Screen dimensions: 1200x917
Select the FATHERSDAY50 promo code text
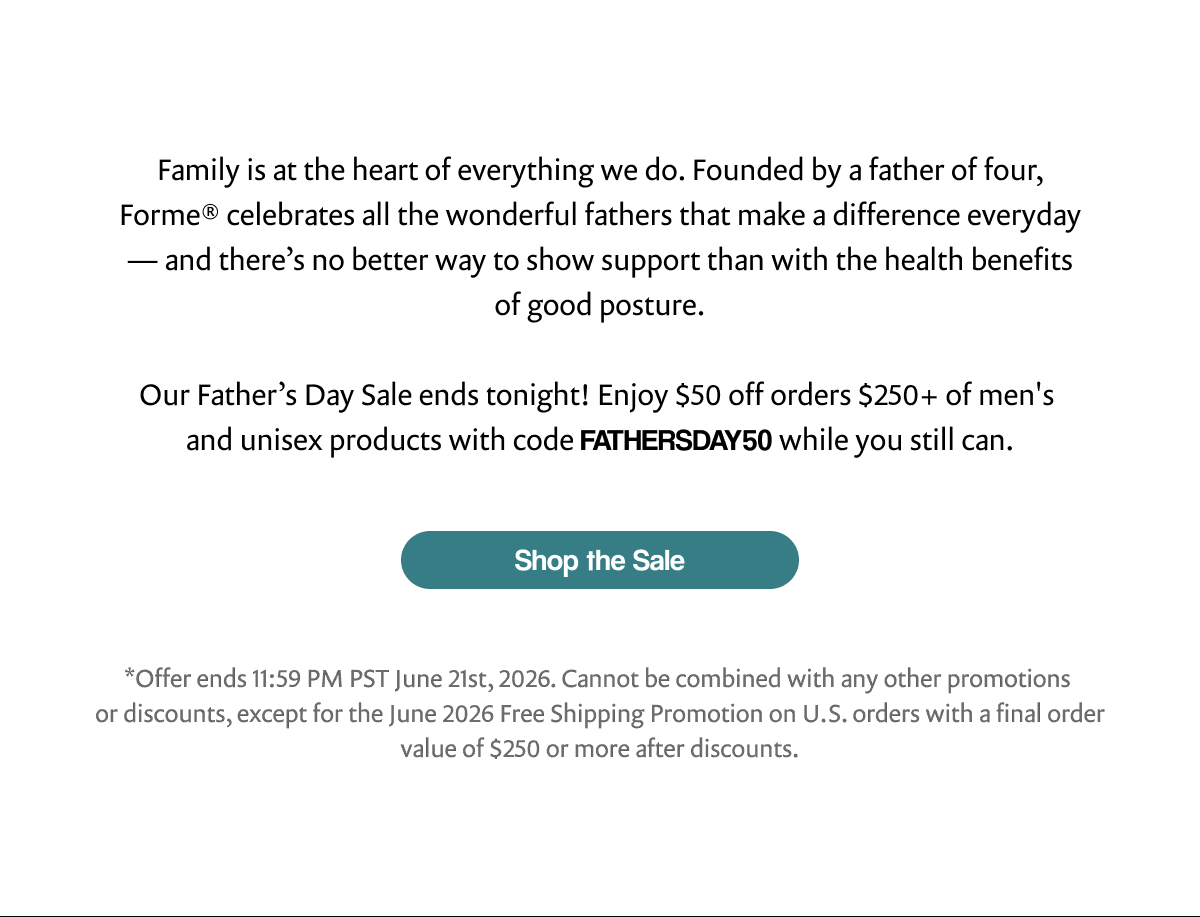tap(676, 441)
